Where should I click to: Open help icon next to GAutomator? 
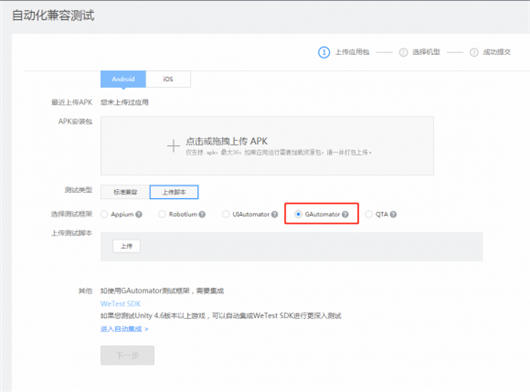345,214
